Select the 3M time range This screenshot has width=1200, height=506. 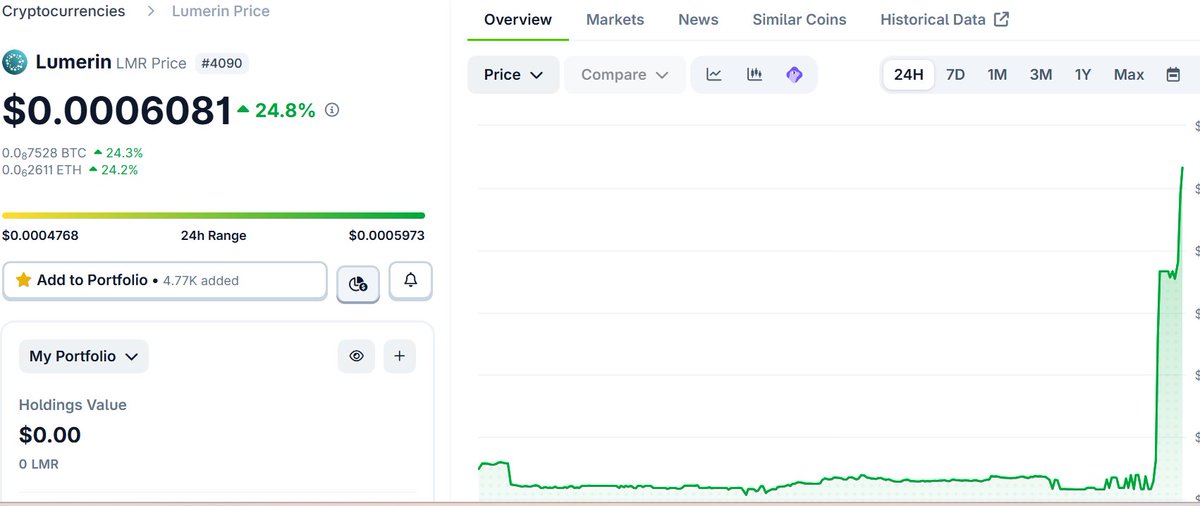pyautogui.click(x=1041, y=75)
